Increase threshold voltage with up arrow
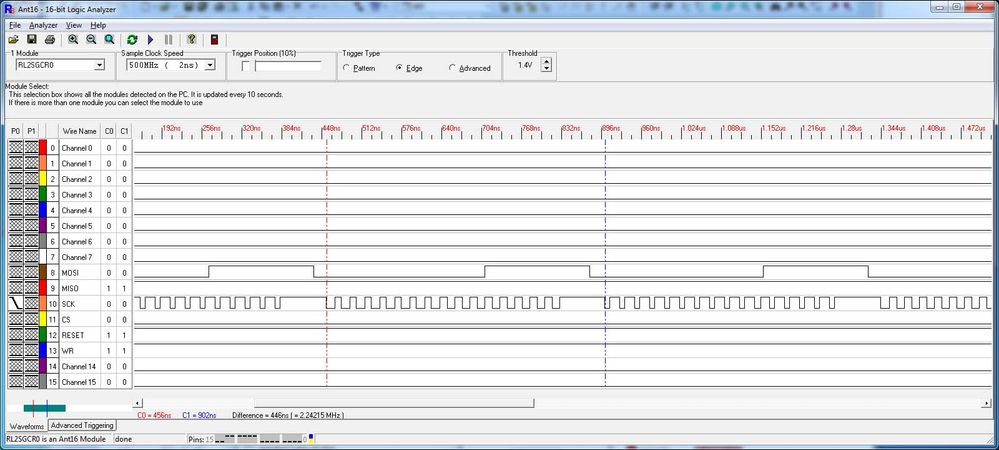999x450 pixels. [x=546, y=62]
